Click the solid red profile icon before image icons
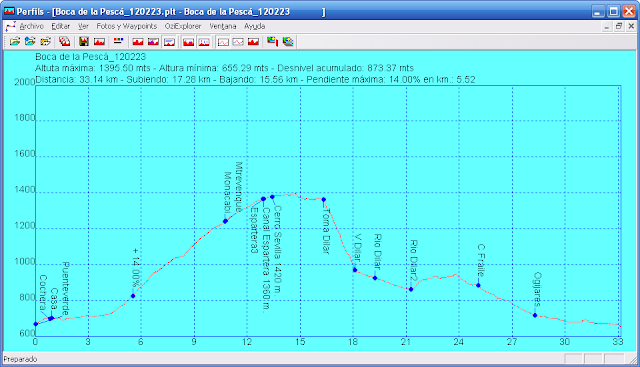 click(253, 42)
